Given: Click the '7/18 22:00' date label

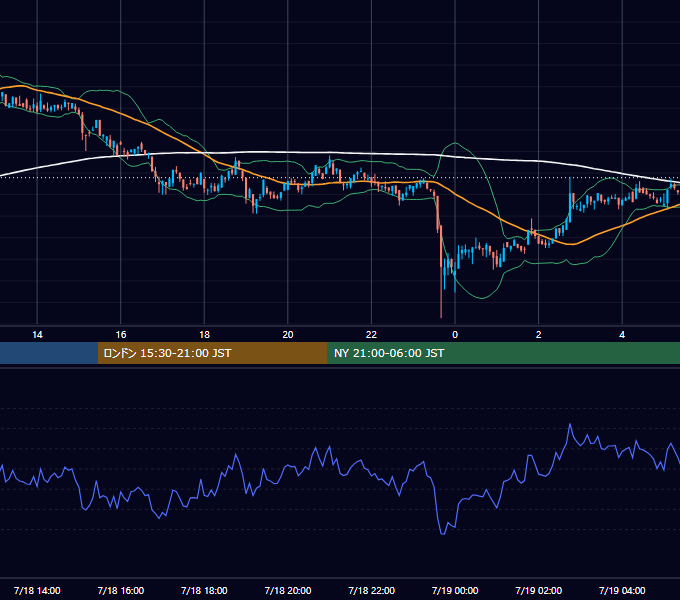Looking at the screenshot, I should (371, 590).
